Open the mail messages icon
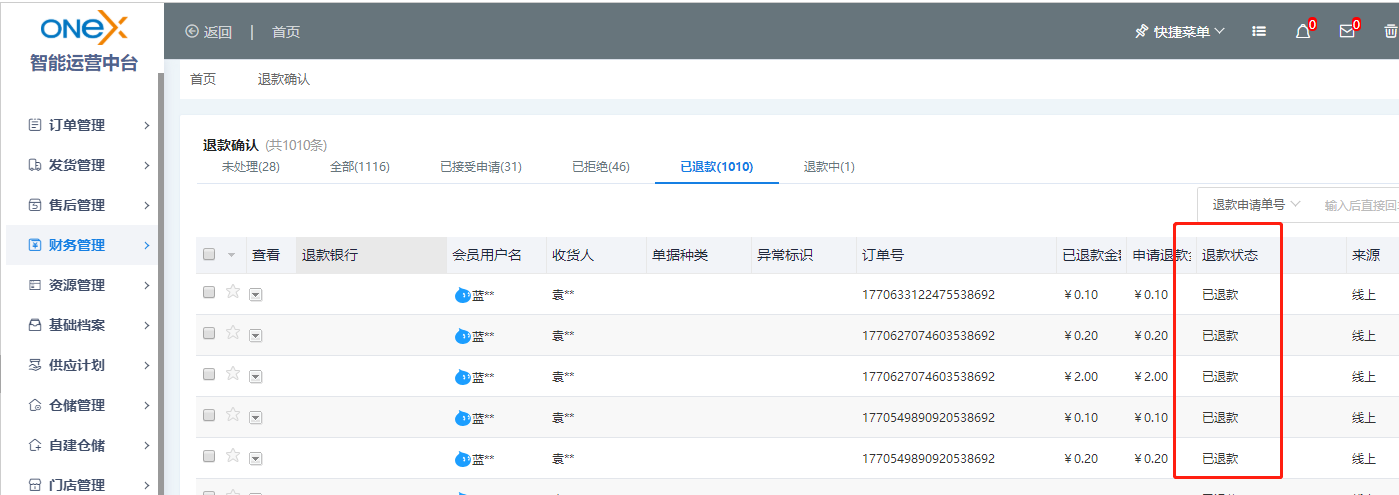1399x495 pixels. pyautogui.click(x=1347, y=32)
